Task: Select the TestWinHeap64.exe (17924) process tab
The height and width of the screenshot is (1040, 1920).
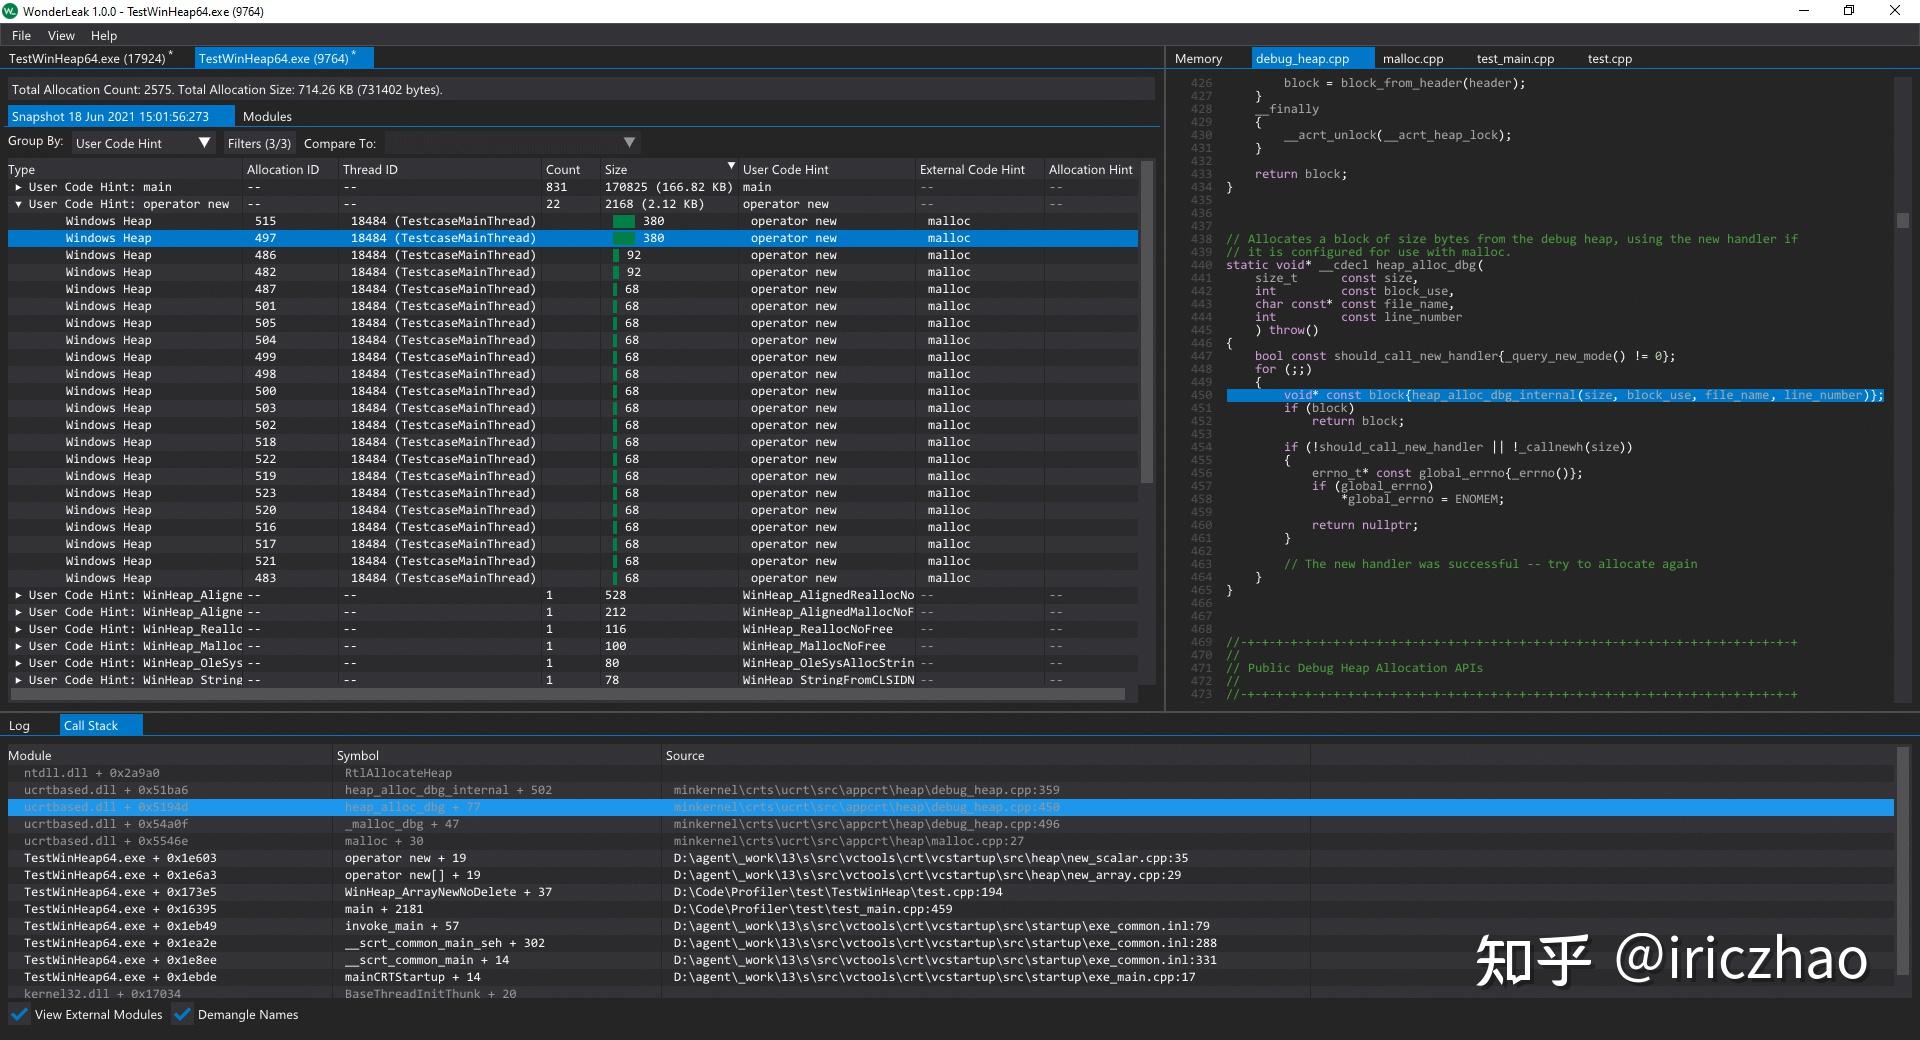Action: click(88, 59)
